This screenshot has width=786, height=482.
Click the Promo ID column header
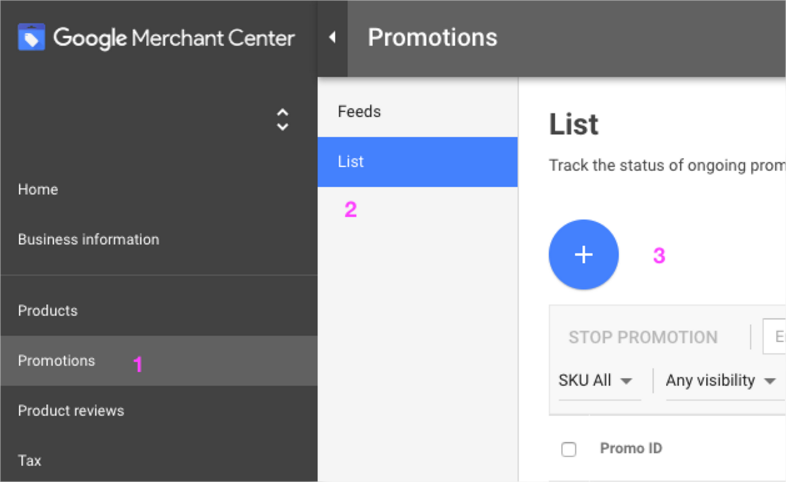631,448
